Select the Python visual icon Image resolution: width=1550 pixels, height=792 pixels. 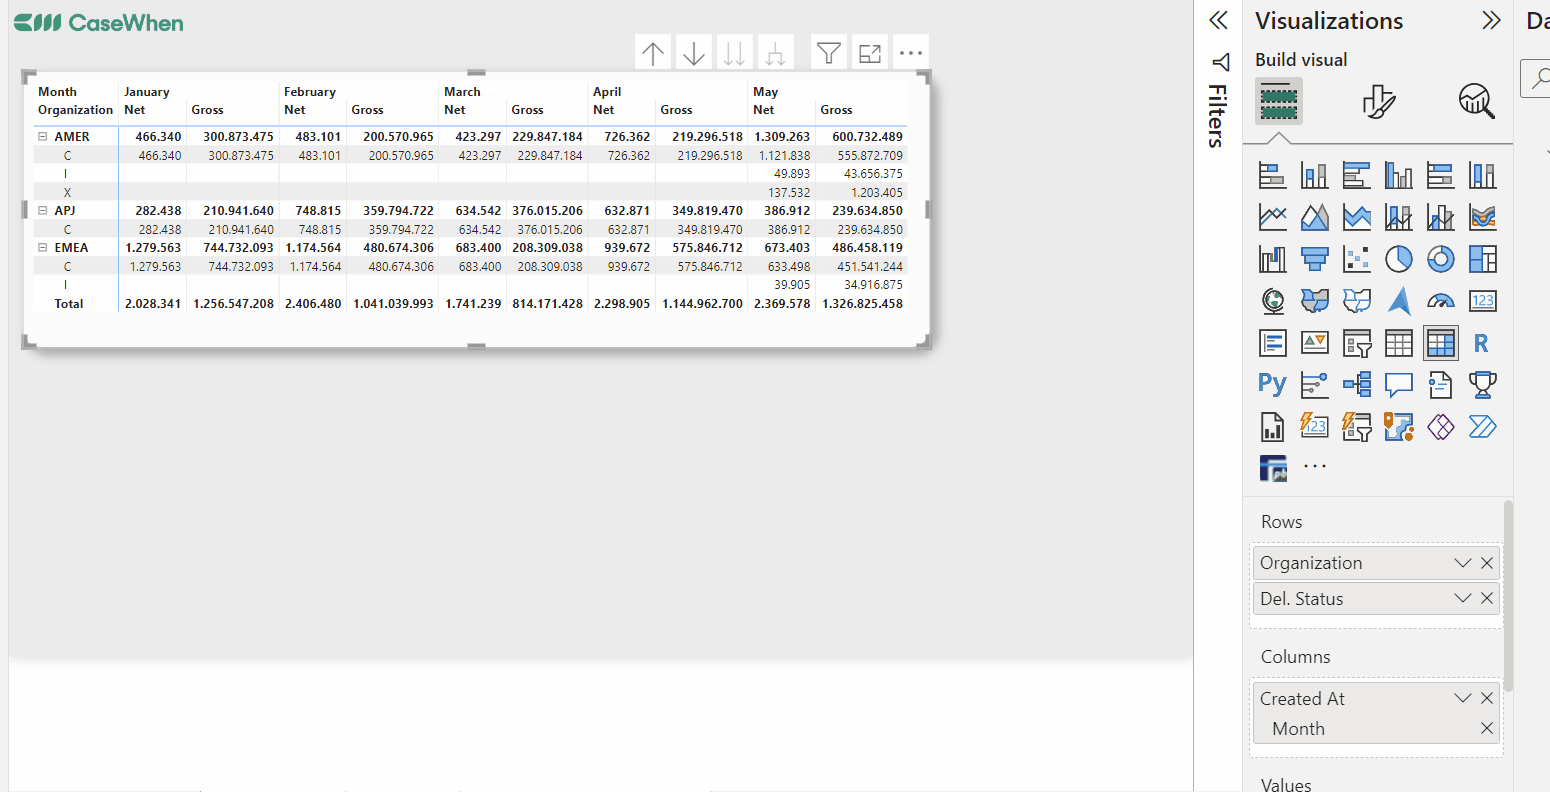[1272, 384]
